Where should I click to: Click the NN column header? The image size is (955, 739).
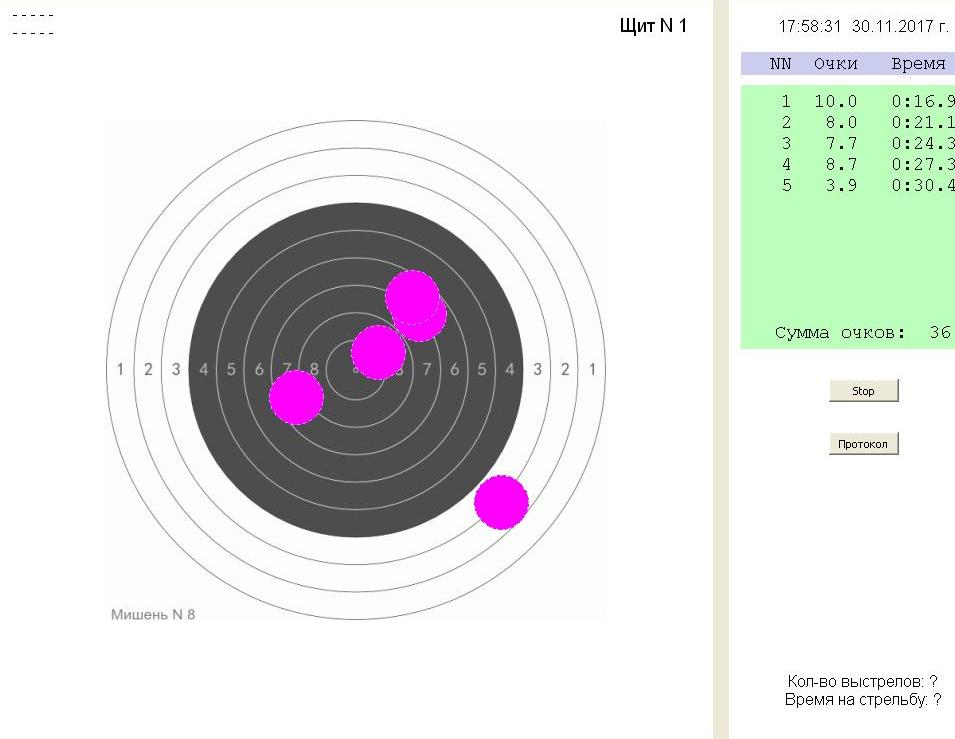point(780,64)
